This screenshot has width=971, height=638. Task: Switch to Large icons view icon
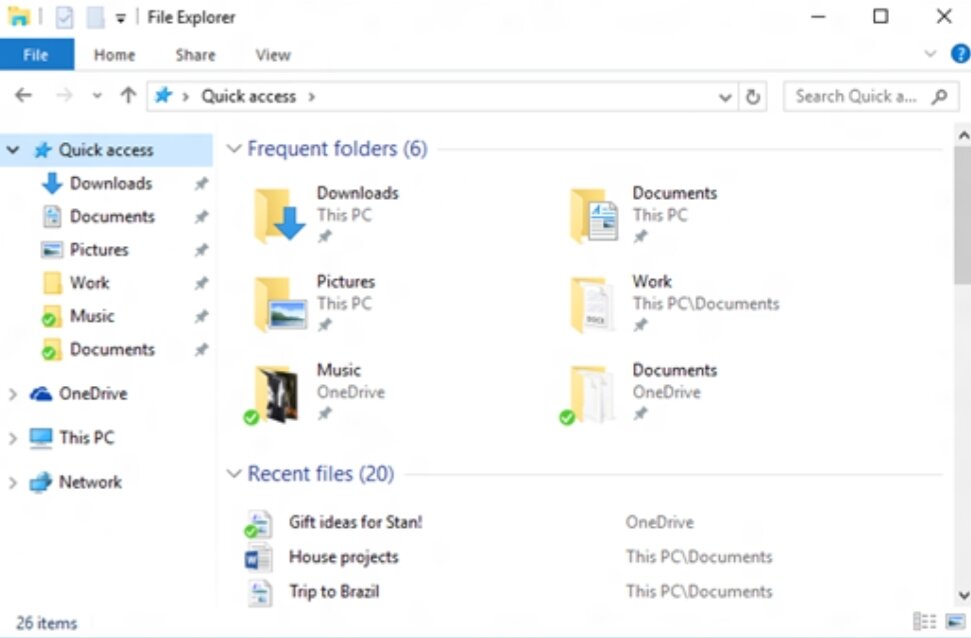(955, 621)
